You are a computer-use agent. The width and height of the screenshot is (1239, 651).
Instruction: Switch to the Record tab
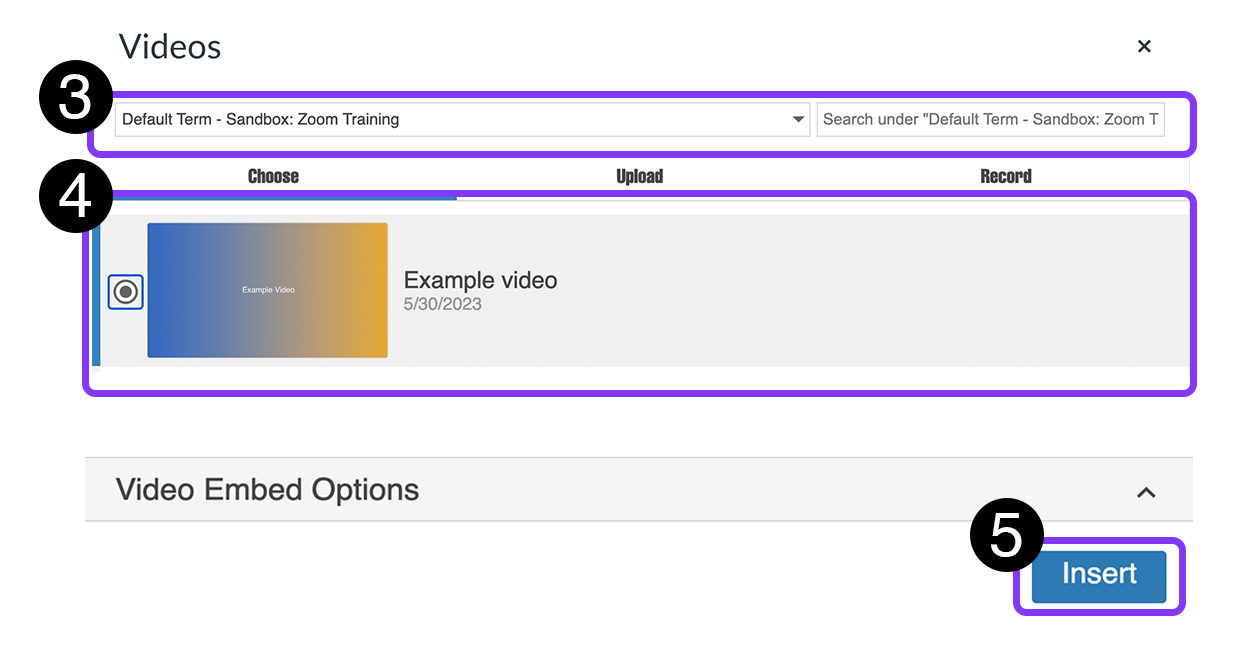click(1005, 176)
